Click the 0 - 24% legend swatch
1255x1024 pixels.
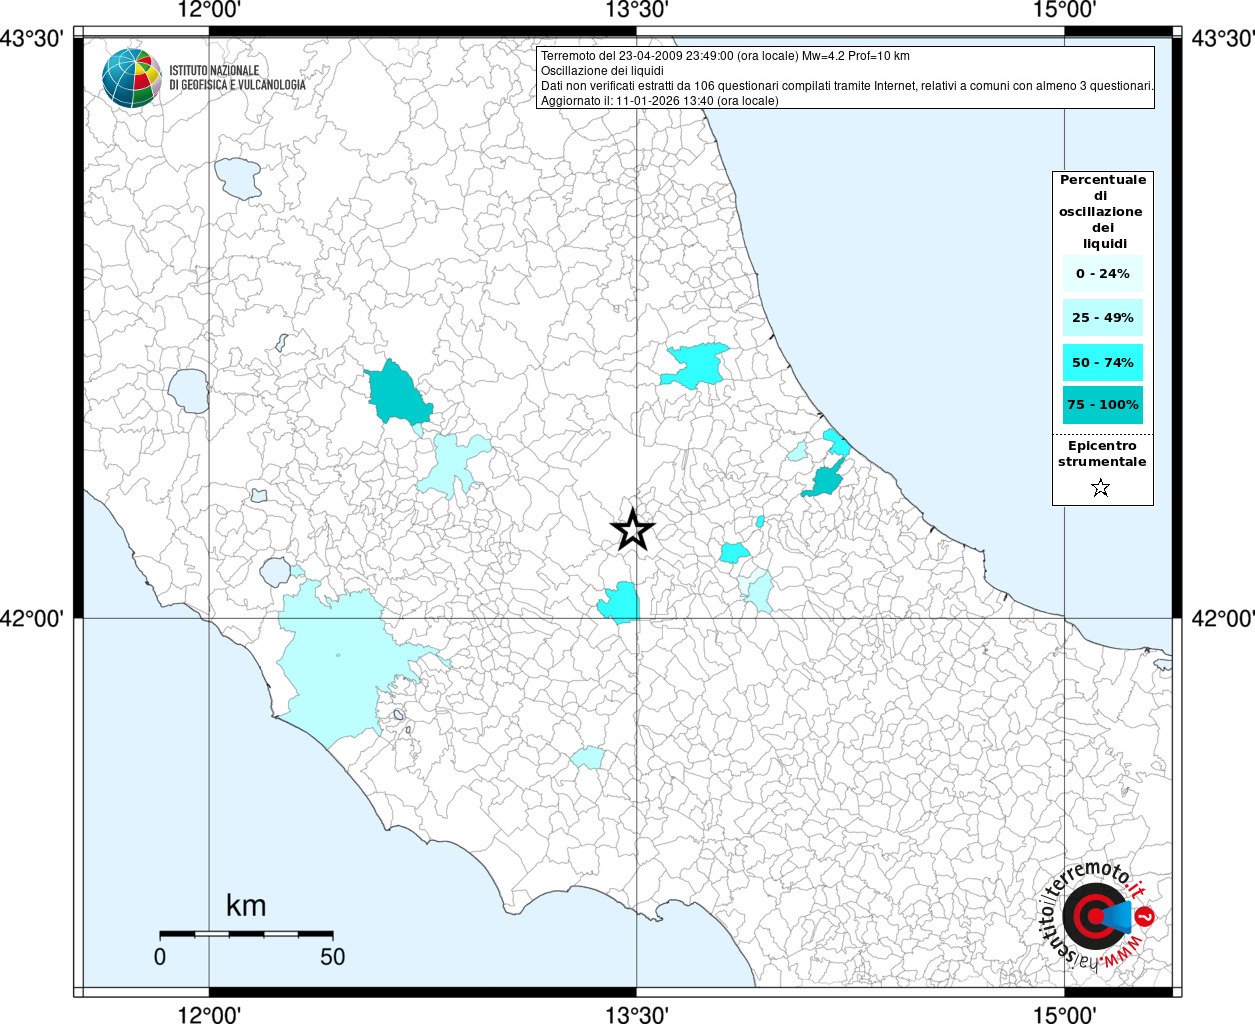tap(1102, 273)
